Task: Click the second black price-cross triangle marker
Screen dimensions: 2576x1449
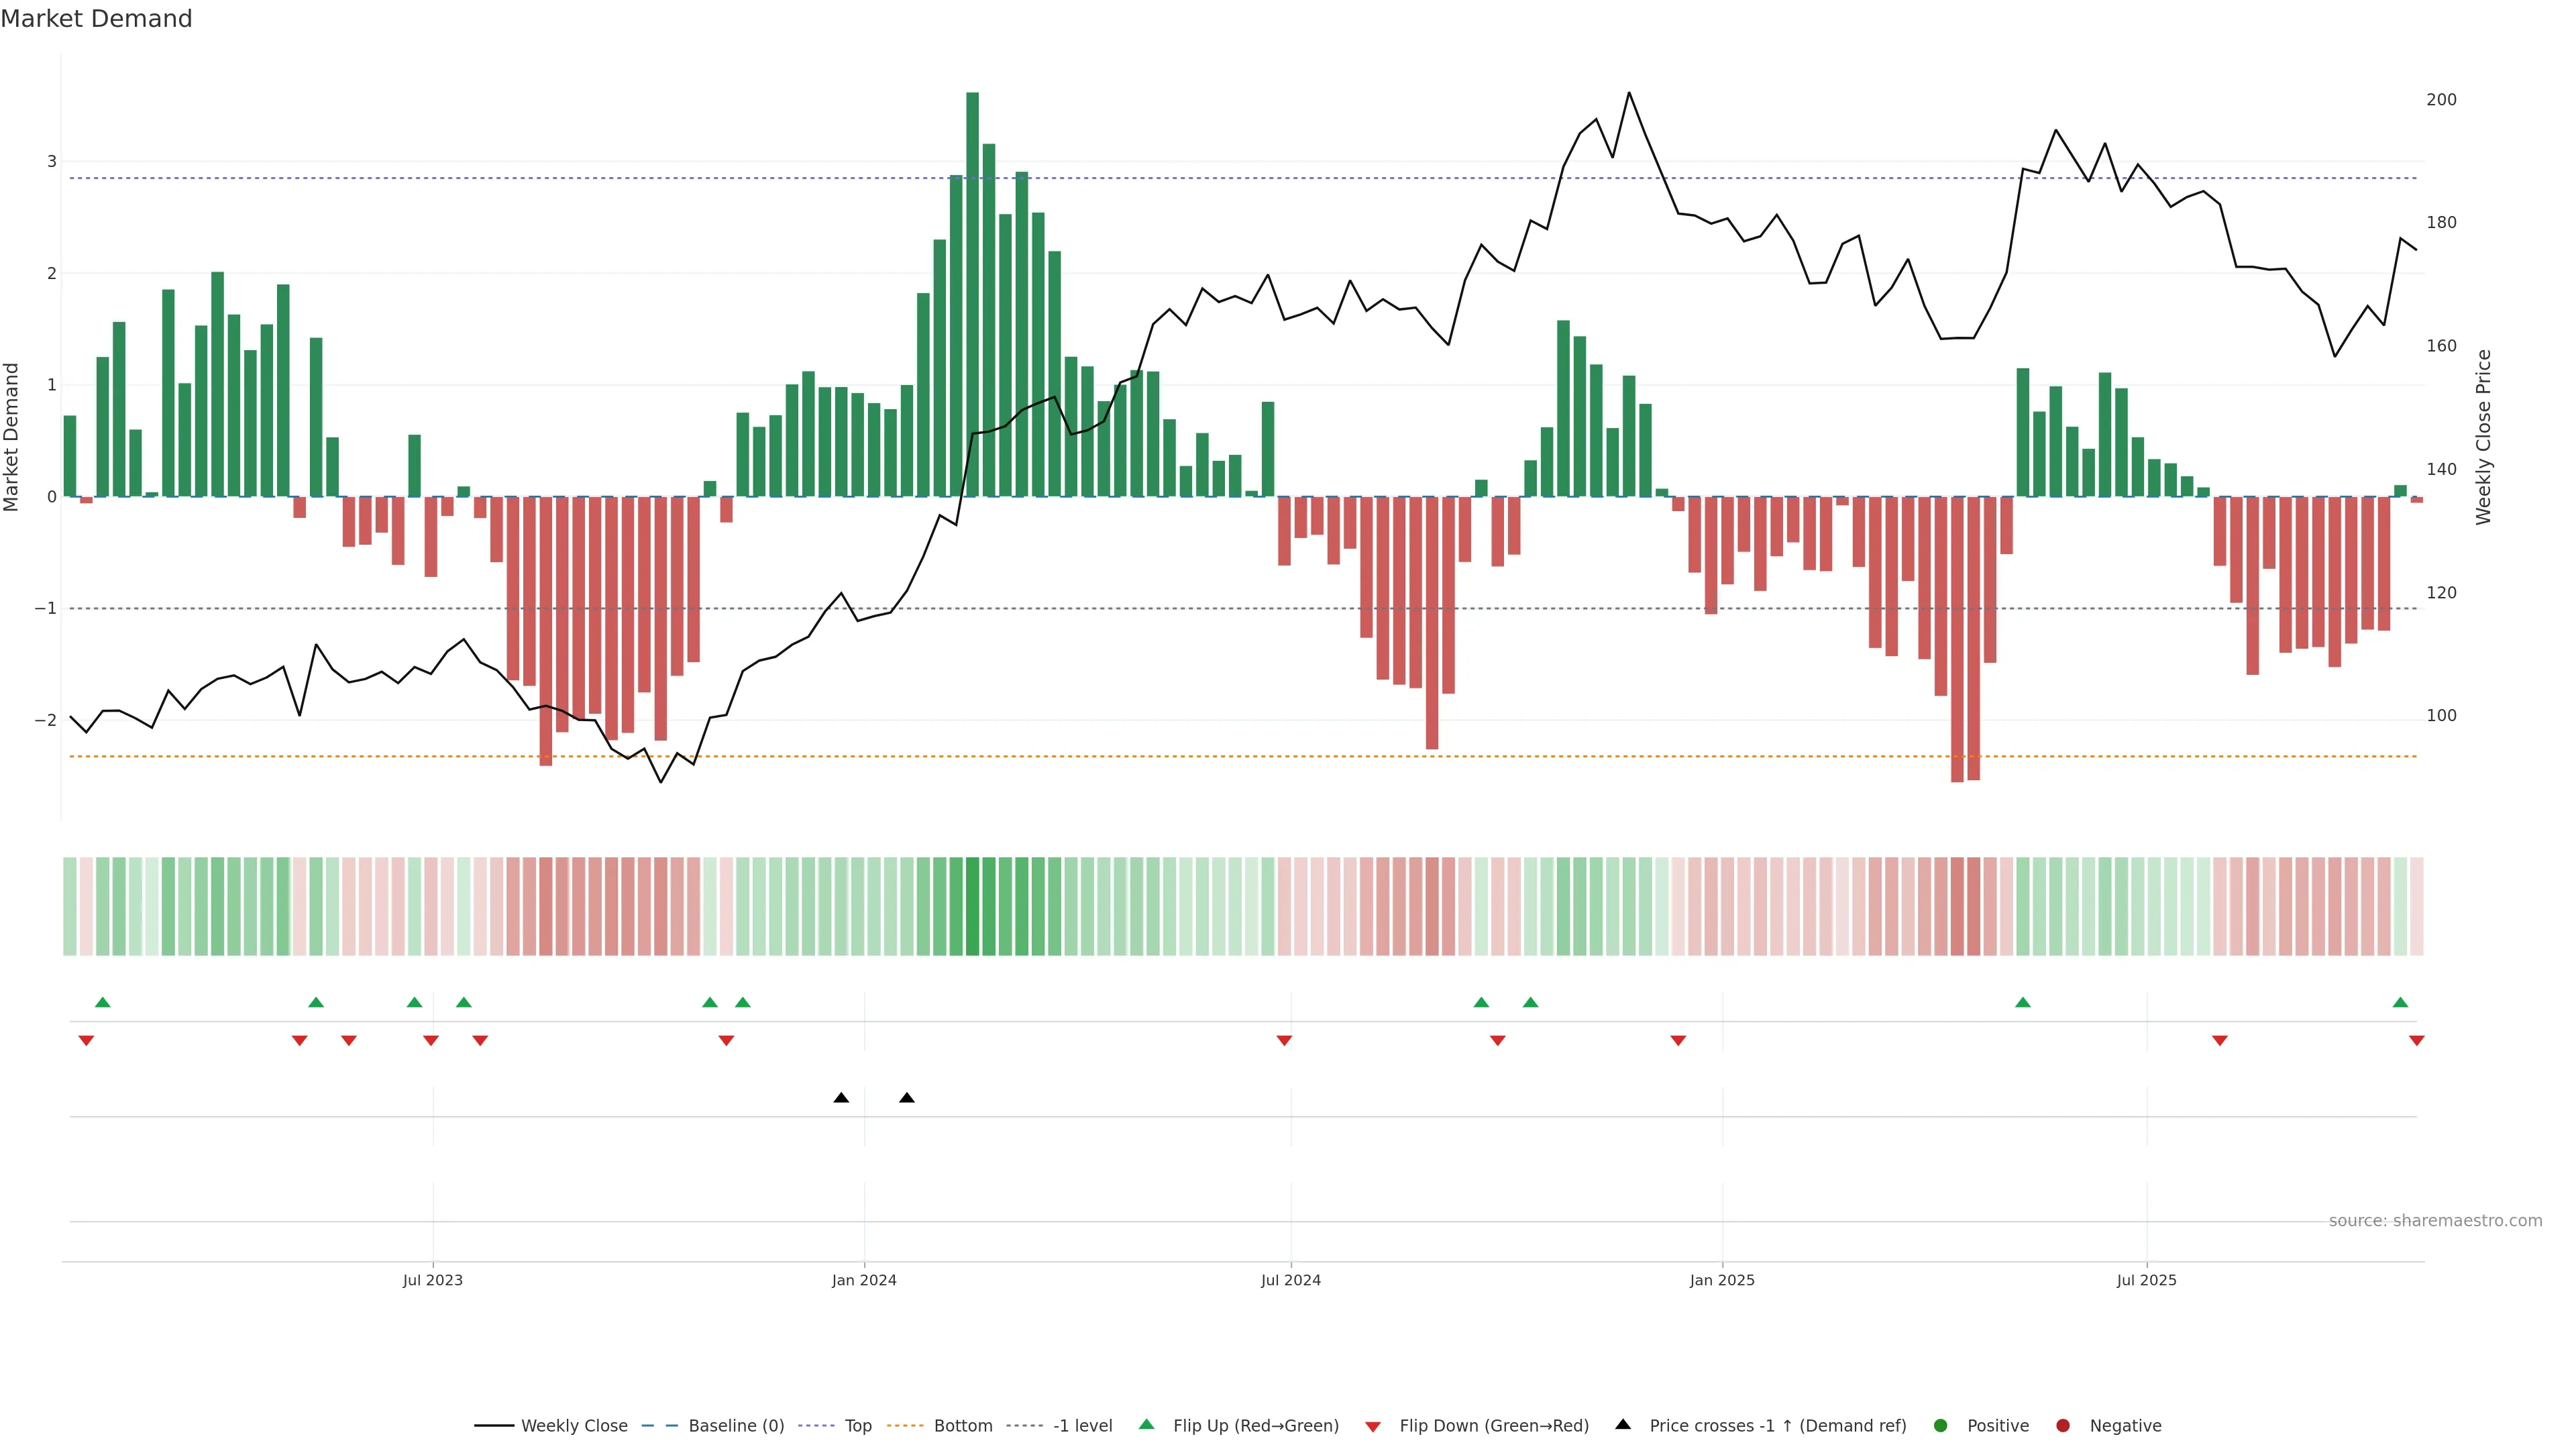Action: (x=907, y=1098)
